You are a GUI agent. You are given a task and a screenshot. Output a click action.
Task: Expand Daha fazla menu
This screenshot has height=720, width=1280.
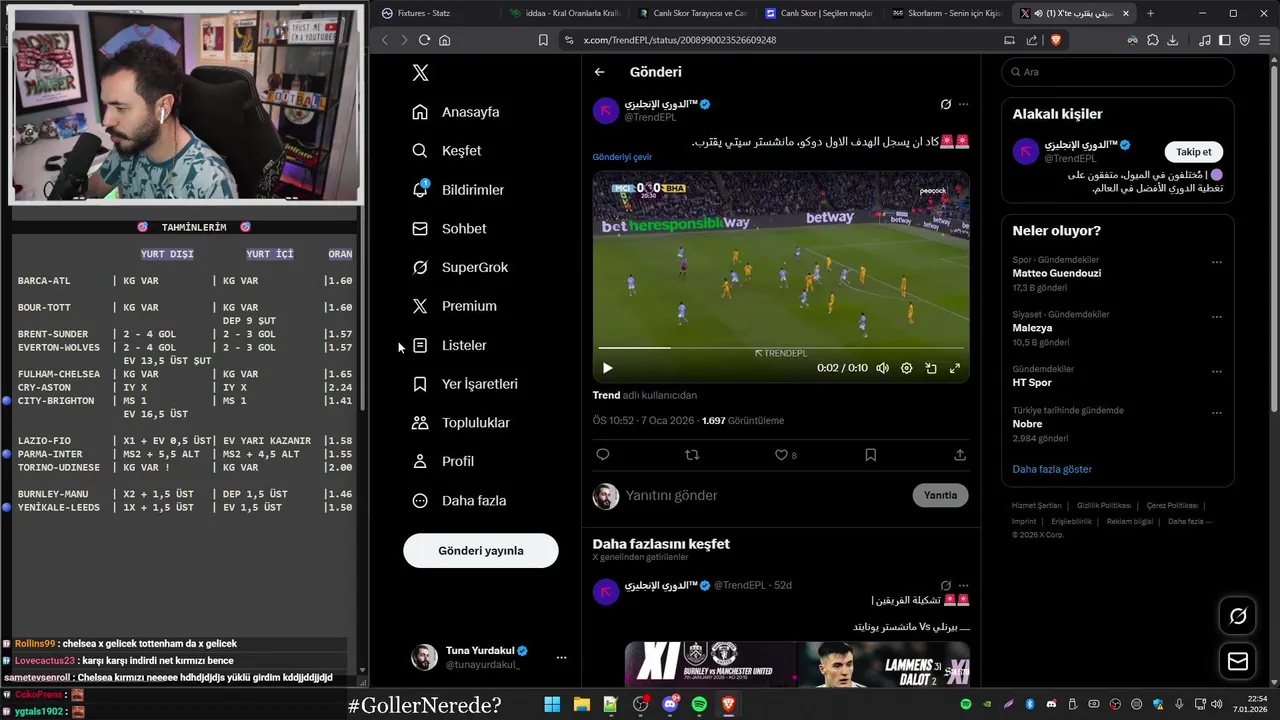click(459, 500)
